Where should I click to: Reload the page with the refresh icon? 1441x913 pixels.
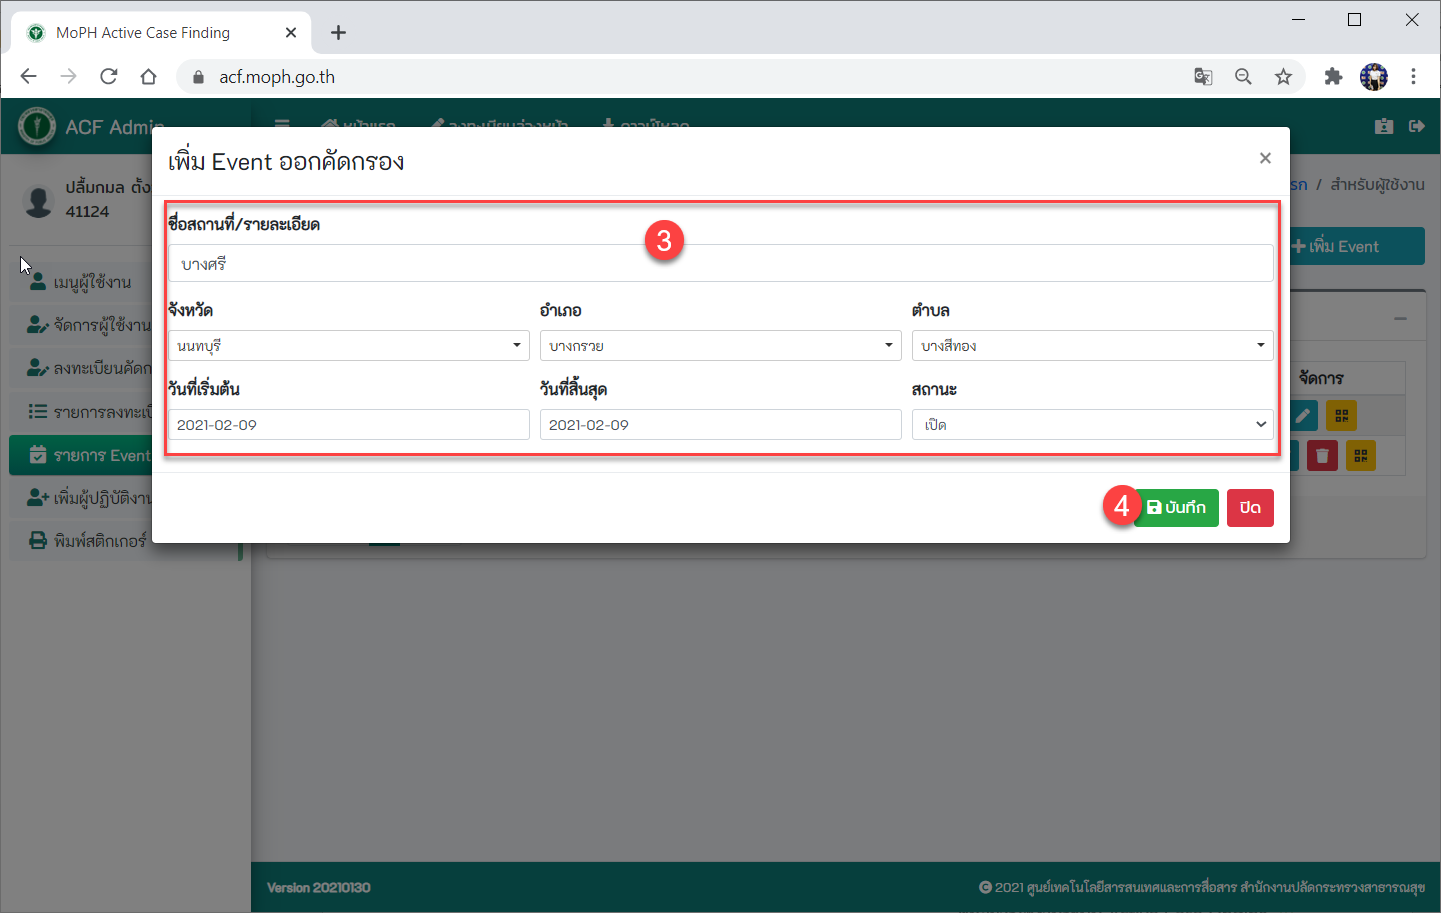(x=109, y=77)
